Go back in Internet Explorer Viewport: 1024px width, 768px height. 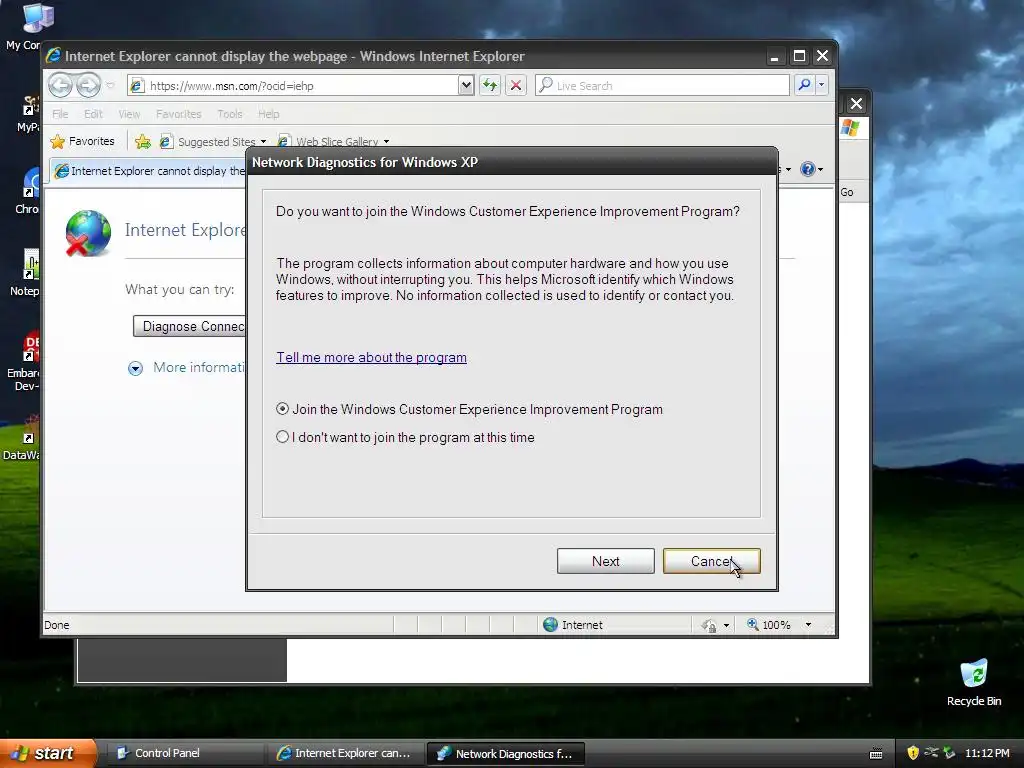60,85
